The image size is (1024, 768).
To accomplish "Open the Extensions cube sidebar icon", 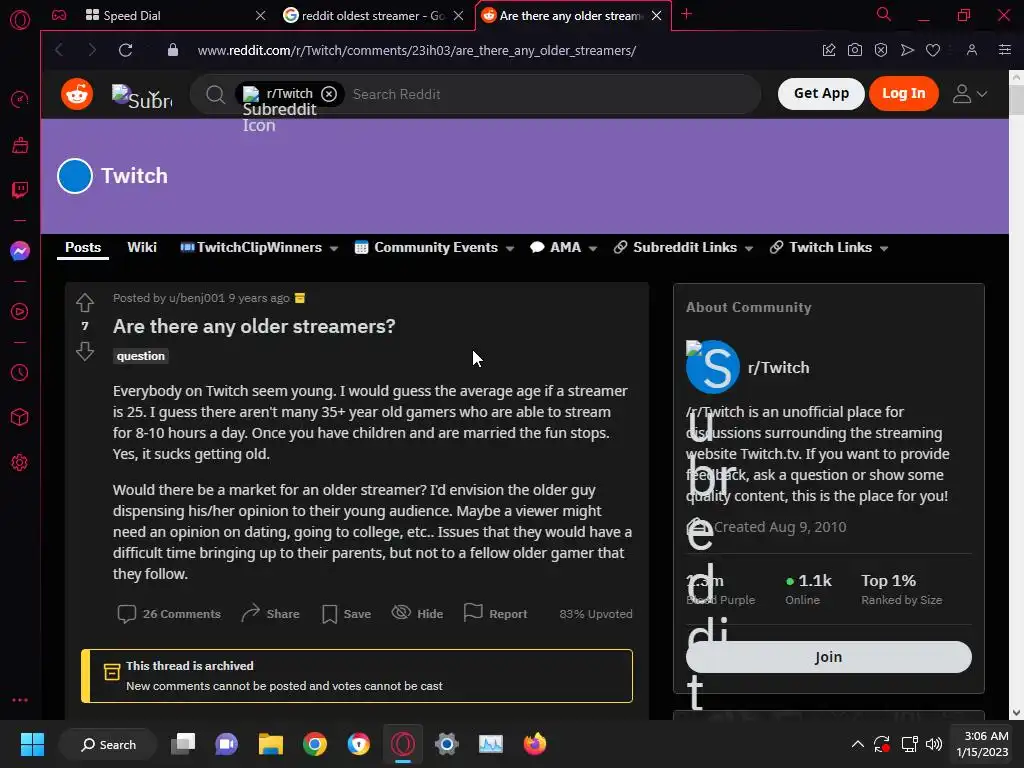I will coord(20,417).
